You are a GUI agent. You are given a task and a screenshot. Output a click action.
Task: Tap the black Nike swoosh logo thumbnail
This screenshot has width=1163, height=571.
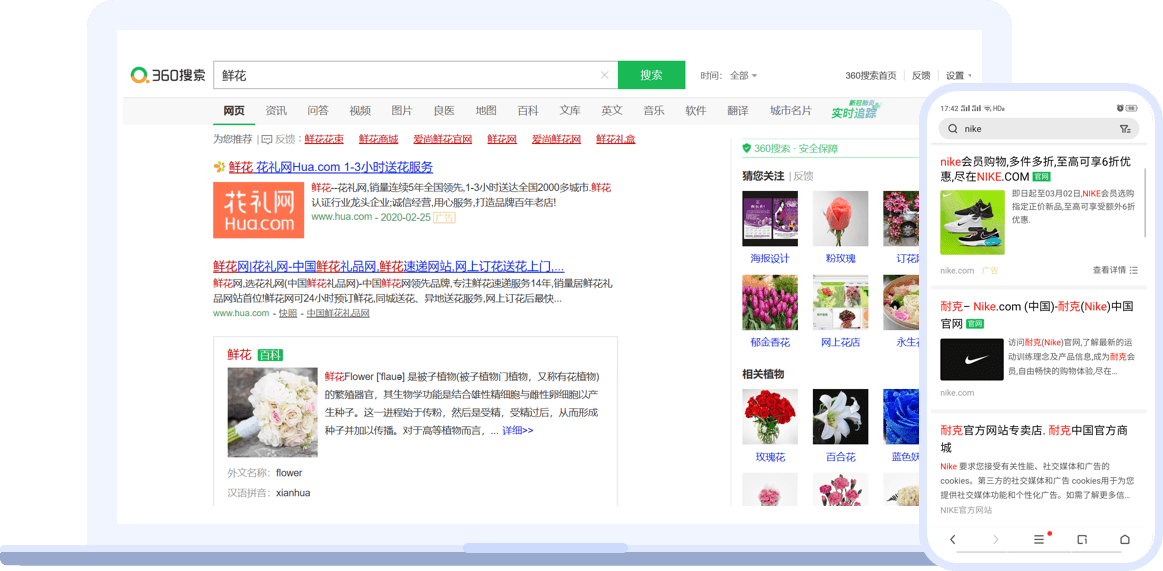click(x=972, y=360)
